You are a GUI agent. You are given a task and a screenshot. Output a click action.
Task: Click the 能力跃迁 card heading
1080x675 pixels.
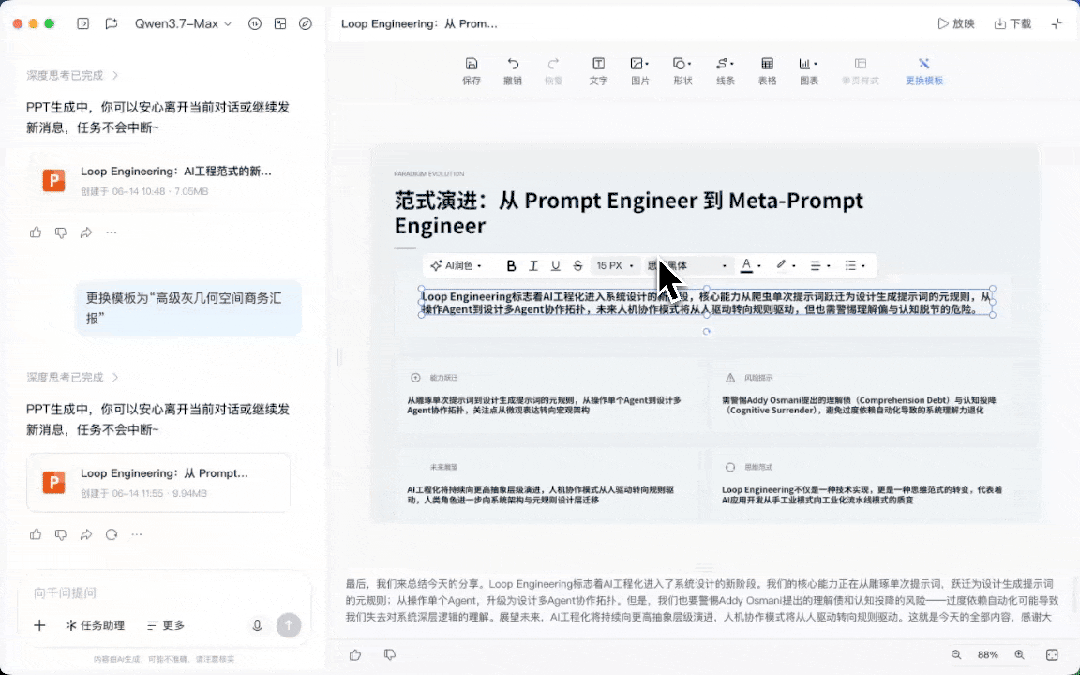click(x=444, y=377)
